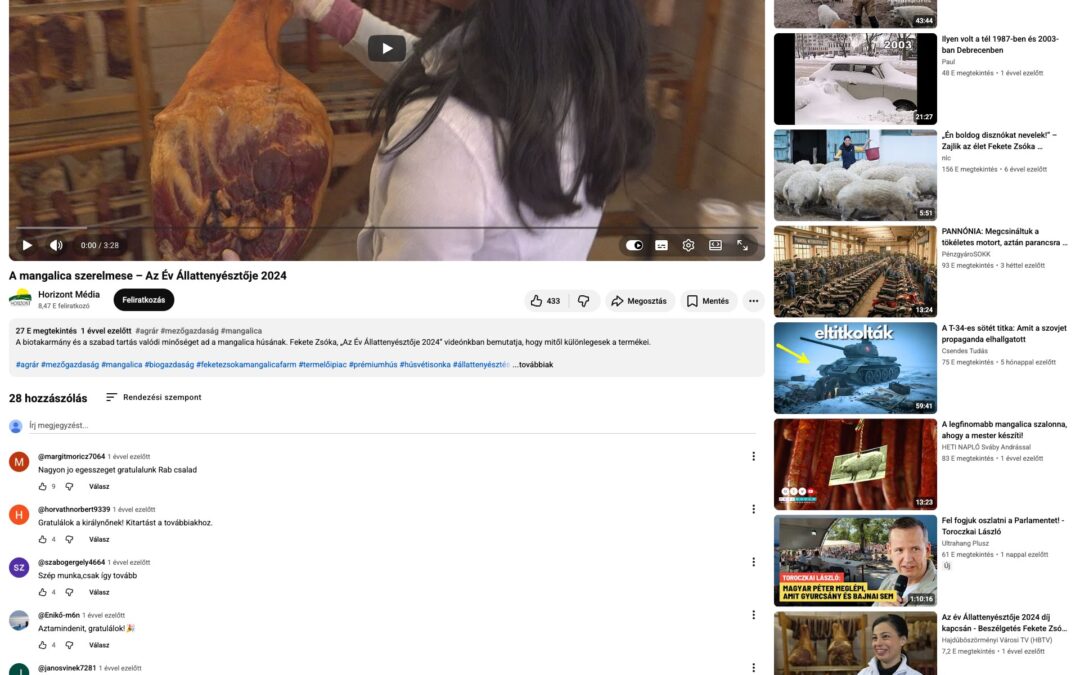The width and height of the screenshot is (1080, 675).
Task: Open options menu for janosvinek7281 comment
Action: [754, 668]
